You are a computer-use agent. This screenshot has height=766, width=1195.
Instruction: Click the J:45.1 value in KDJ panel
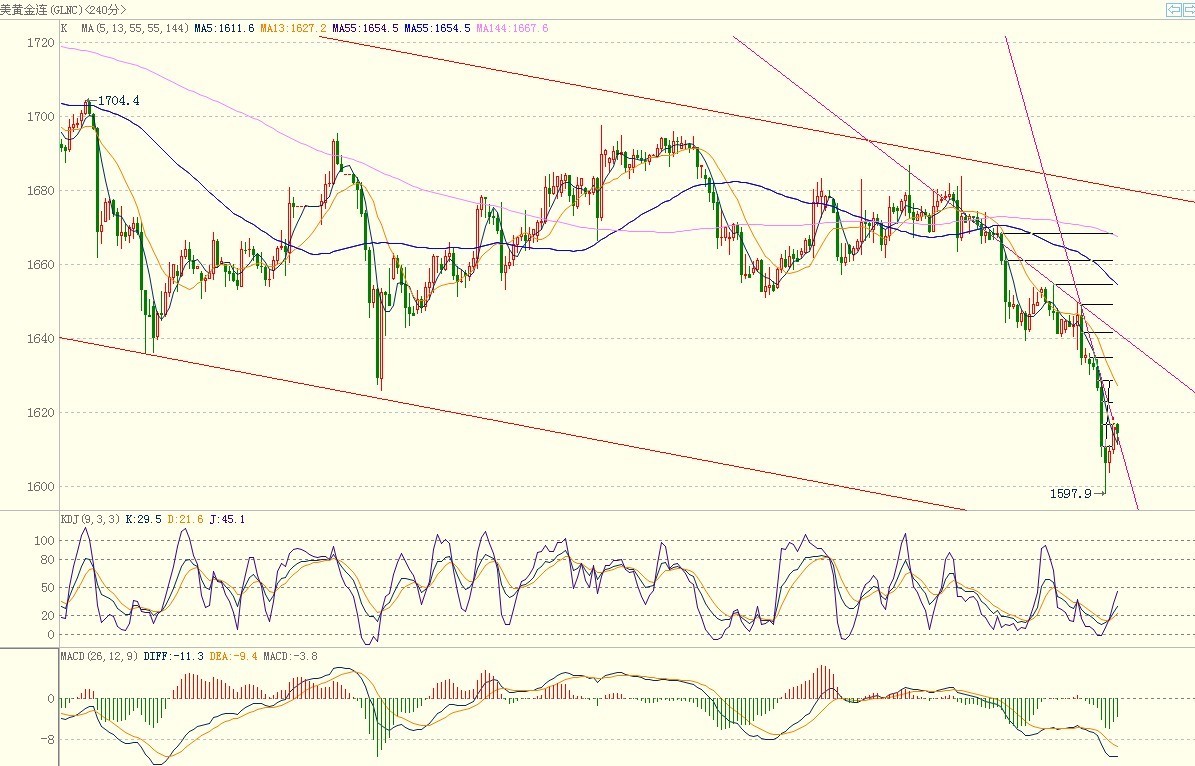click(x=227, y=519)
